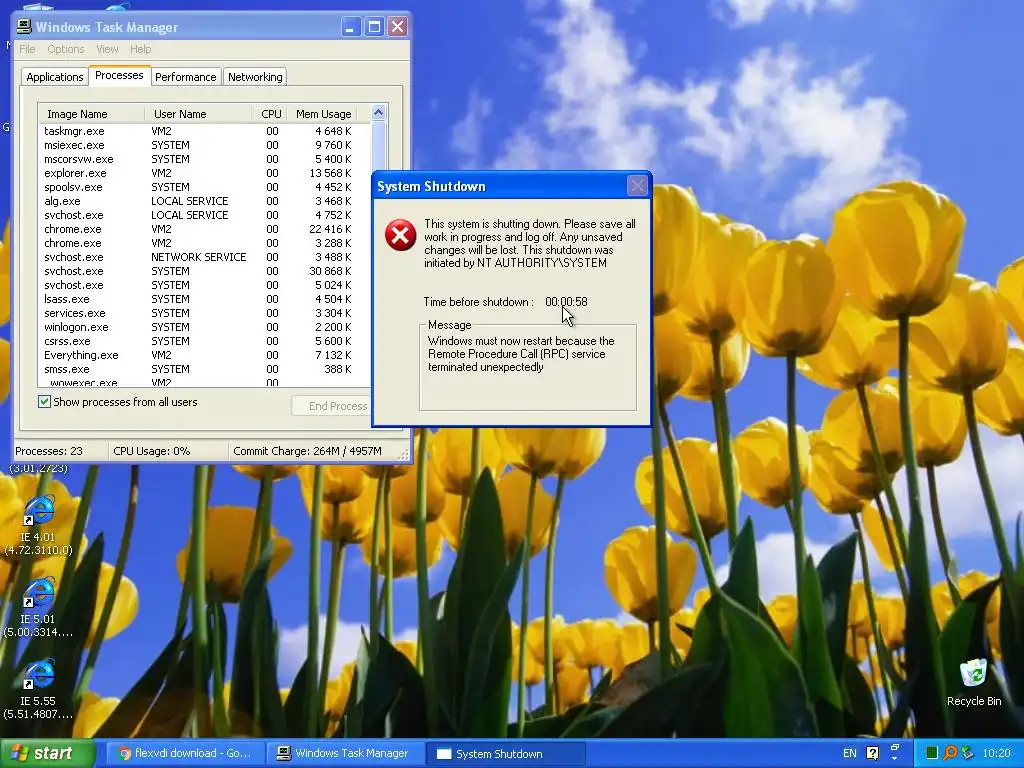Sort processes by Mem Usage column header
This screenshot has height=768, width=1024.
point(323,114)
